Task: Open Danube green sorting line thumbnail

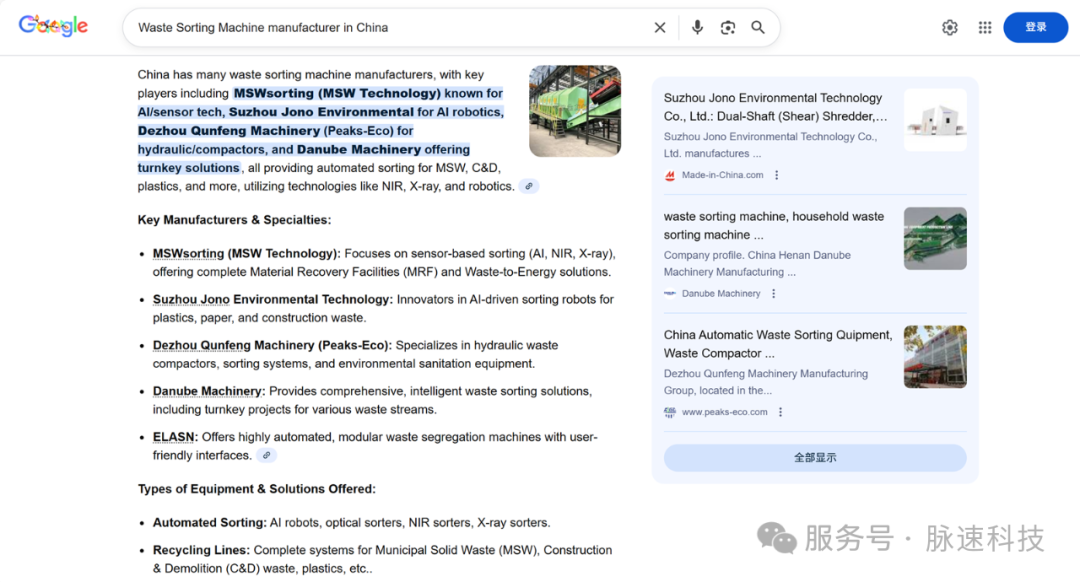Action: (935, 238)
